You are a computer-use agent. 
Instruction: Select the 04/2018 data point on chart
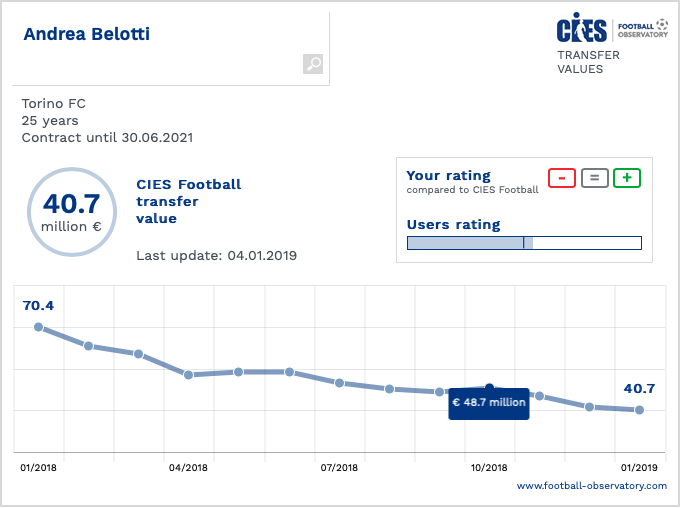pyautogui.click(x=188, y=374)
